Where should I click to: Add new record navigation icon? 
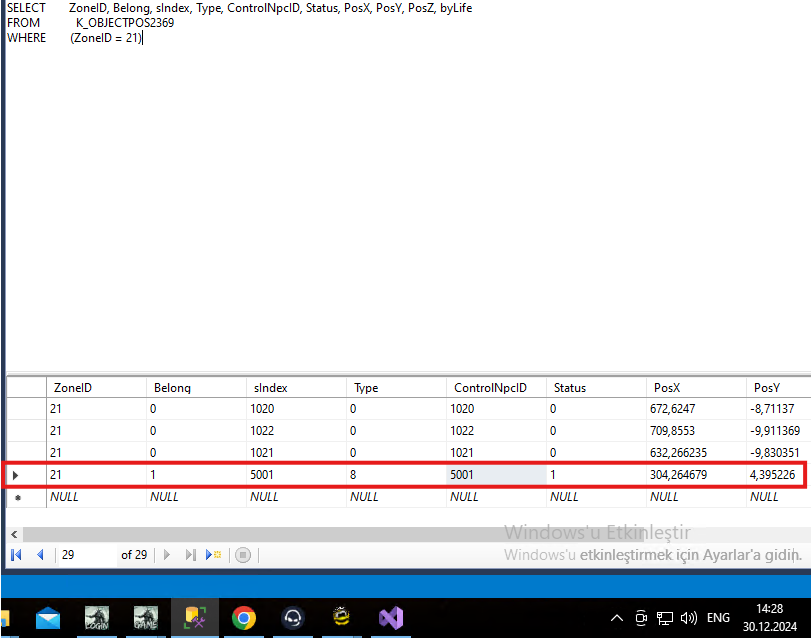pyautogui.click(x=213, y=555)
